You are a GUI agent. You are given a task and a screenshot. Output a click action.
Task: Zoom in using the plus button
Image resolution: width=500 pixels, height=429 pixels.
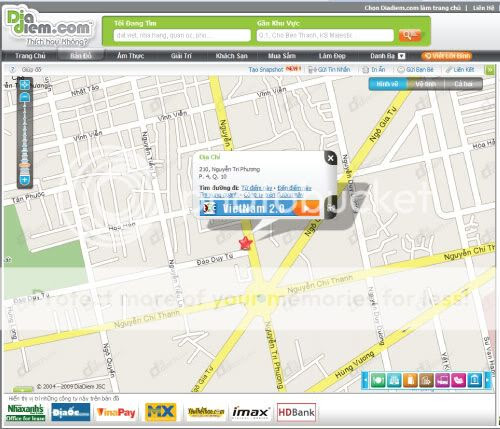pyautogui.click(x=25, y=180)
